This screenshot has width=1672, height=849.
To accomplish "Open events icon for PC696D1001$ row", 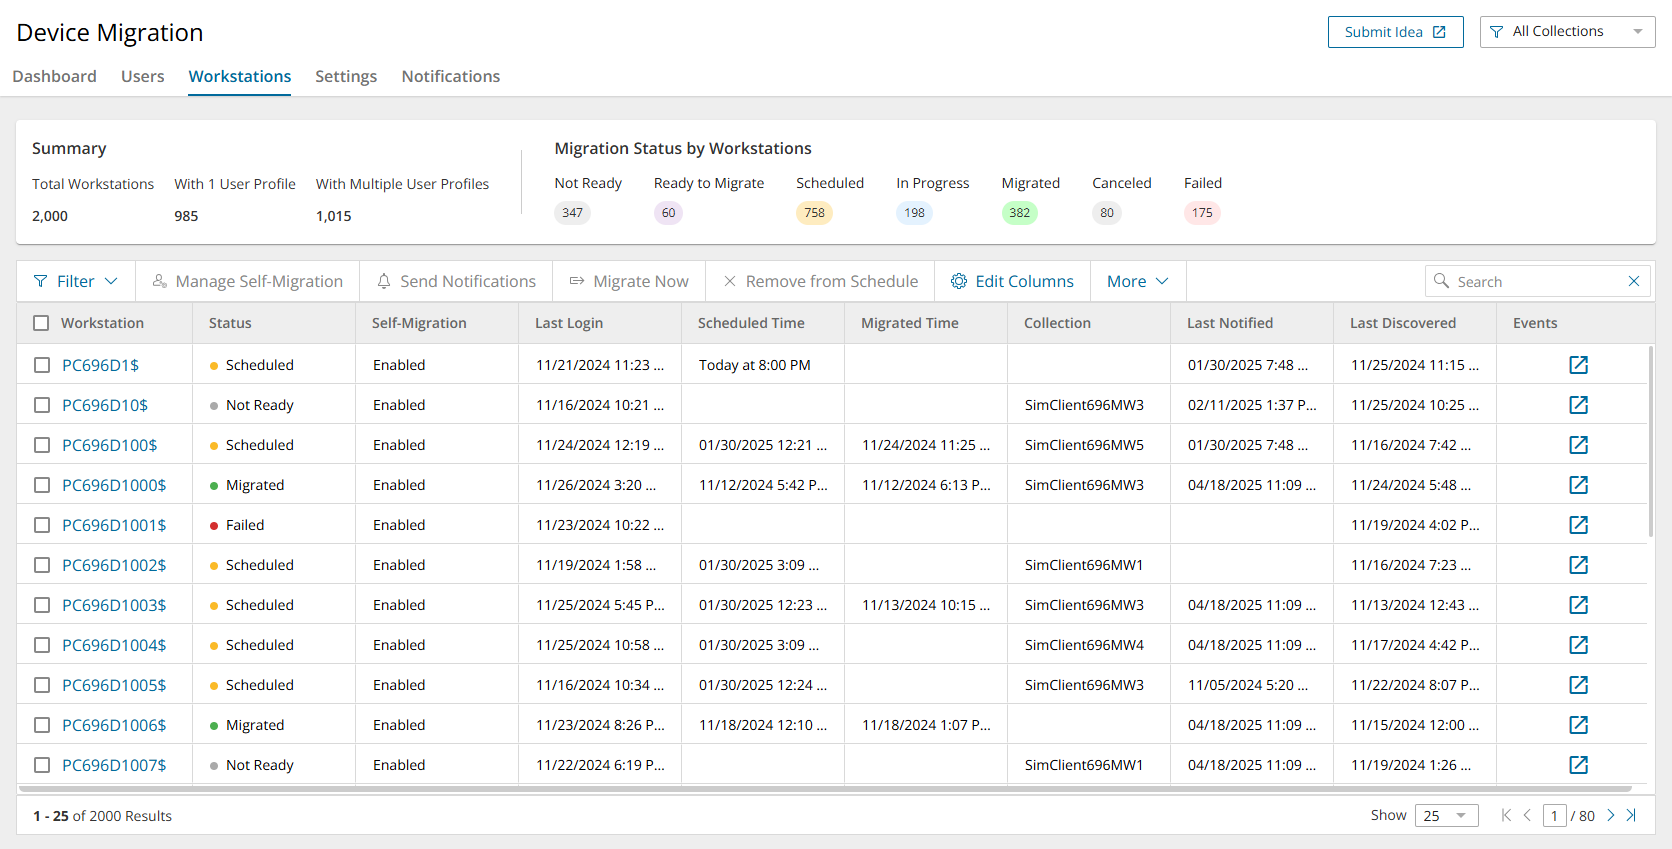I will pyautogui.click(x=1578, y=525).
